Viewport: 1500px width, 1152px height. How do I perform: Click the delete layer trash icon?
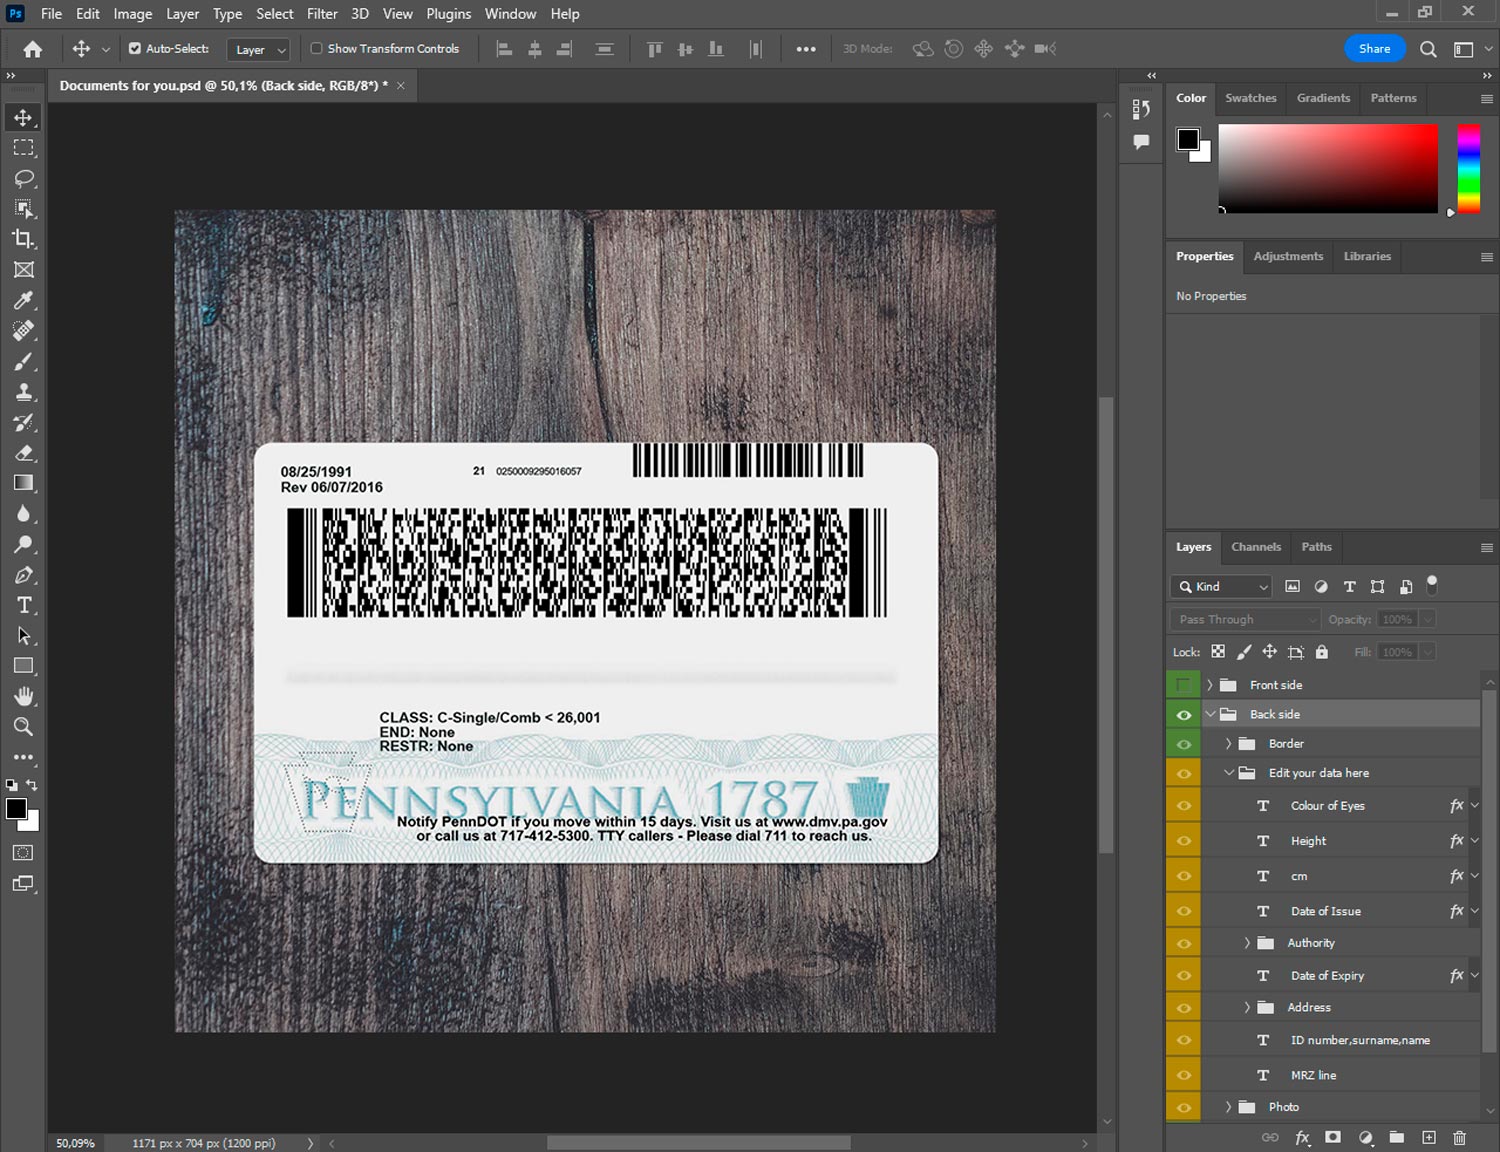click(1459, 1137)
